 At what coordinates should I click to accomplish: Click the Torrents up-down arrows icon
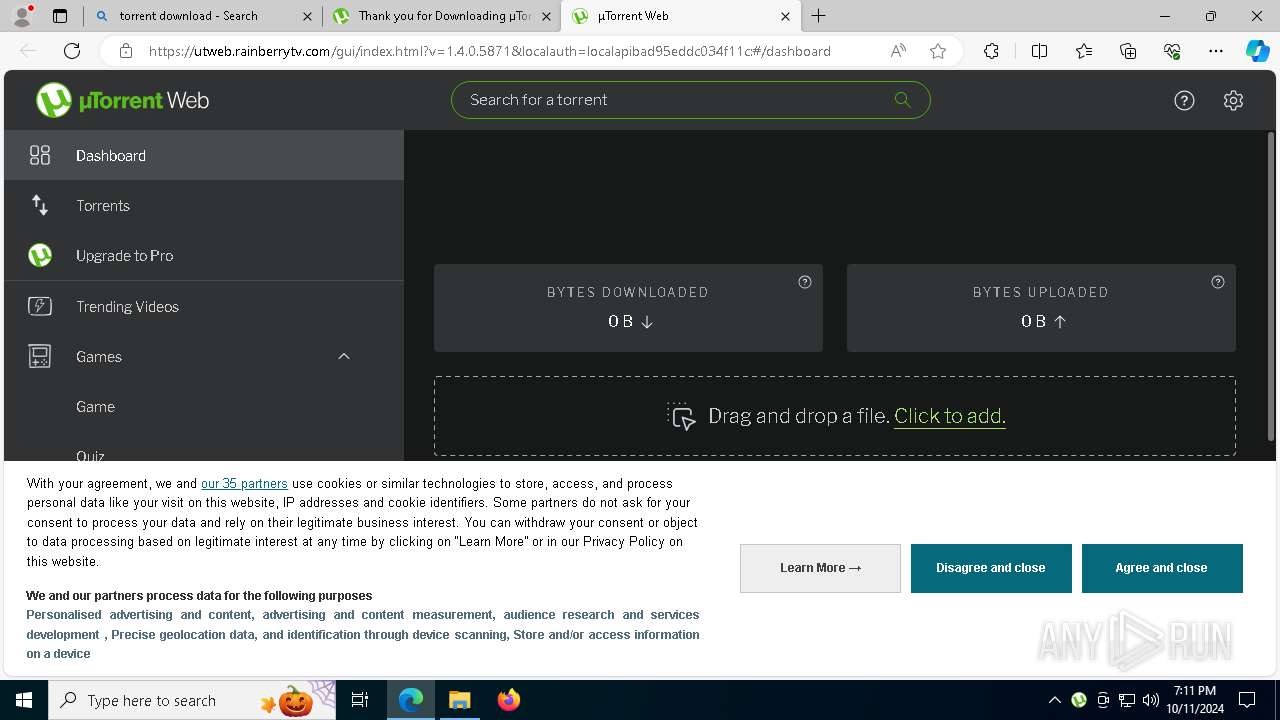click(40, 205)
